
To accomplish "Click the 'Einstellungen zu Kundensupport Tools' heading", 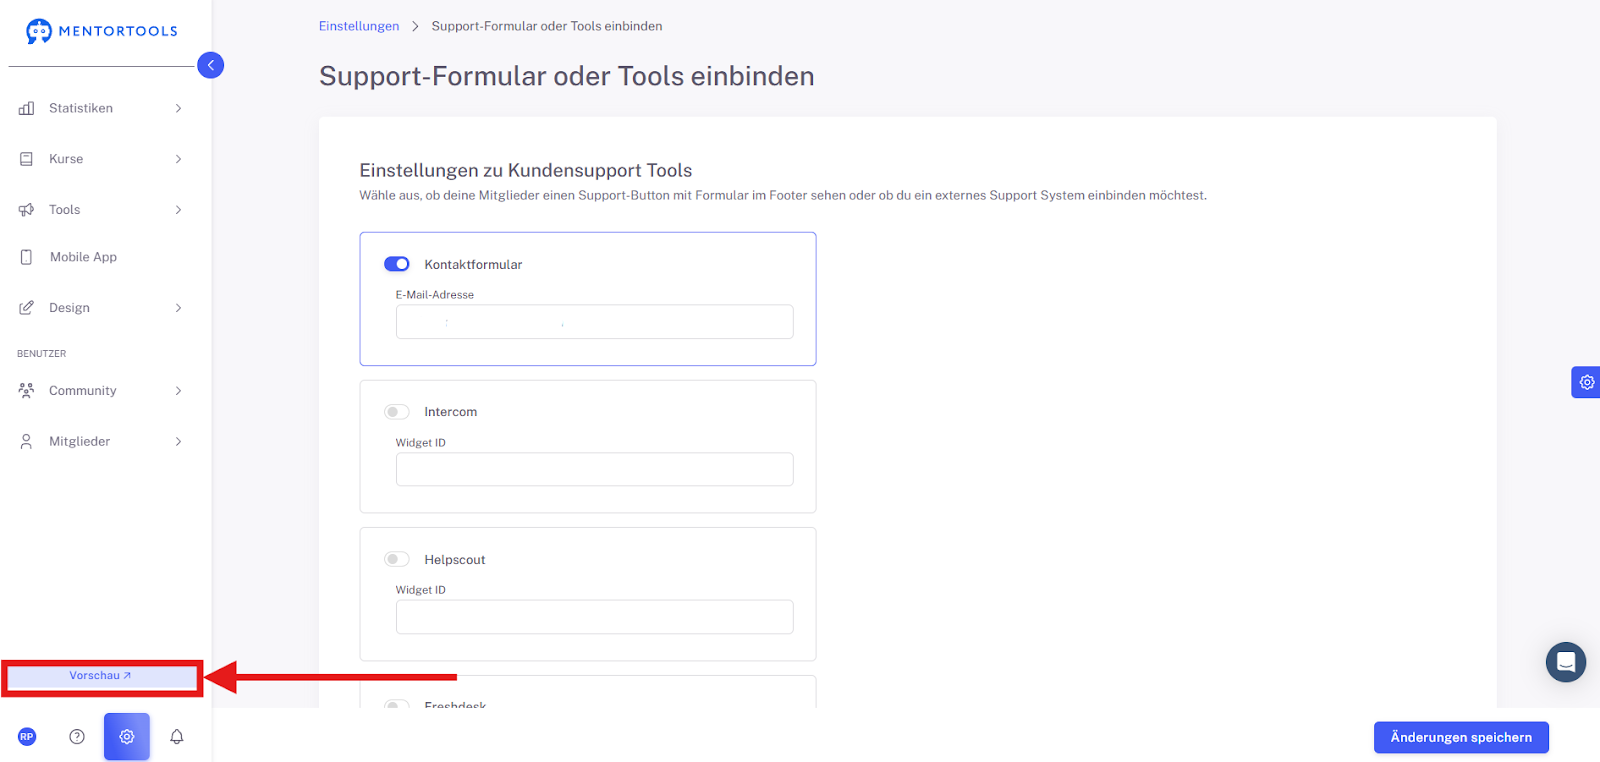I will [x=526, y=170].
